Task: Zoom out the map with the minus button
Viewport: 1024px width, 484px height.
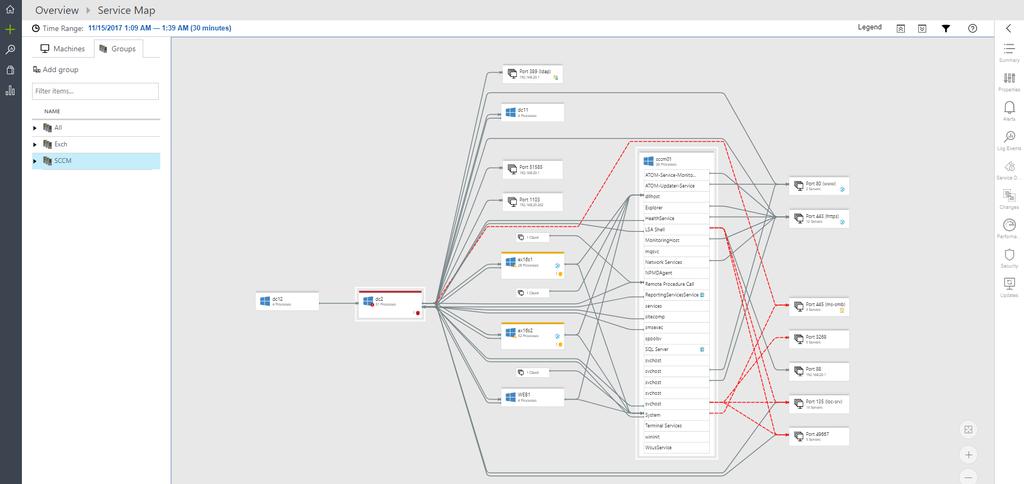Action: pos(968,477)
